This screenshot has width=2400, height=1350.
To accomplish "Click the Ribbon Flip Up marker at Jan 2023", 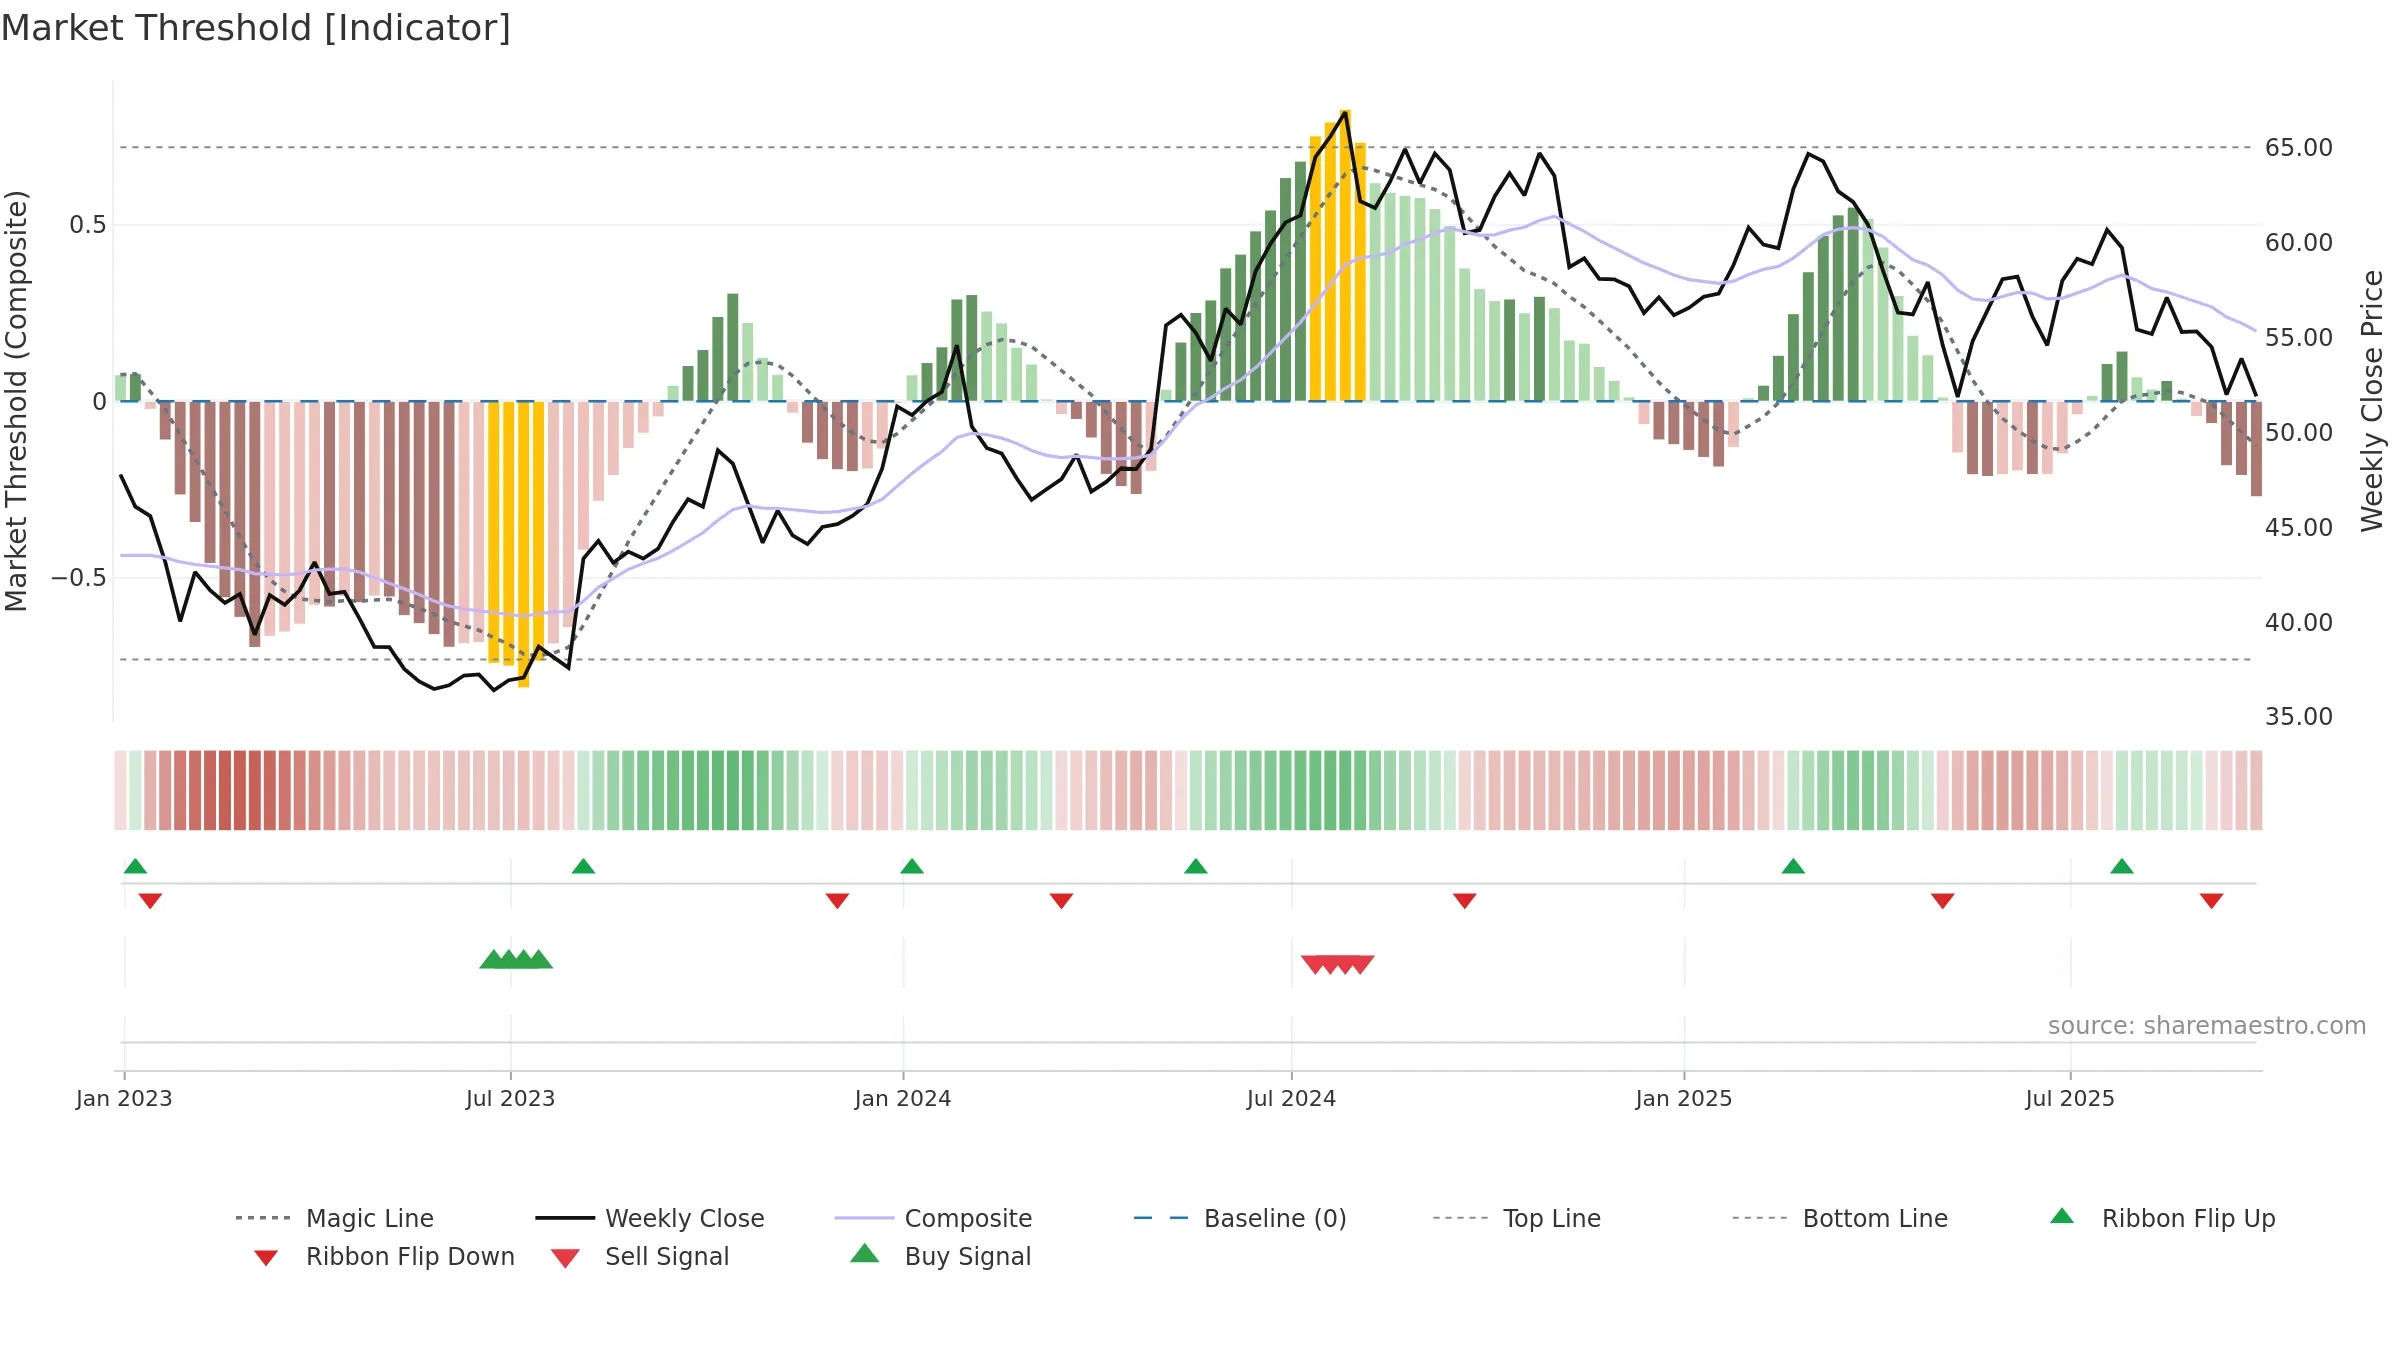I will click(x=135, y=866).
